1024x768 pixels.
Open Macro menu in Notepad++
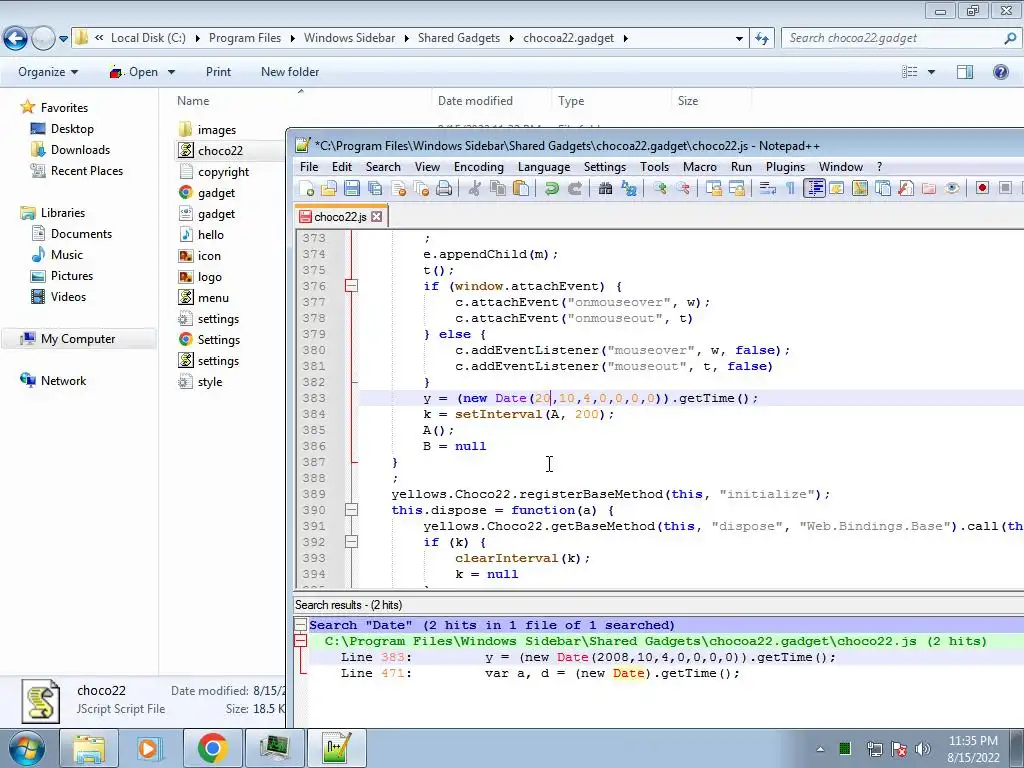(699, 167)
